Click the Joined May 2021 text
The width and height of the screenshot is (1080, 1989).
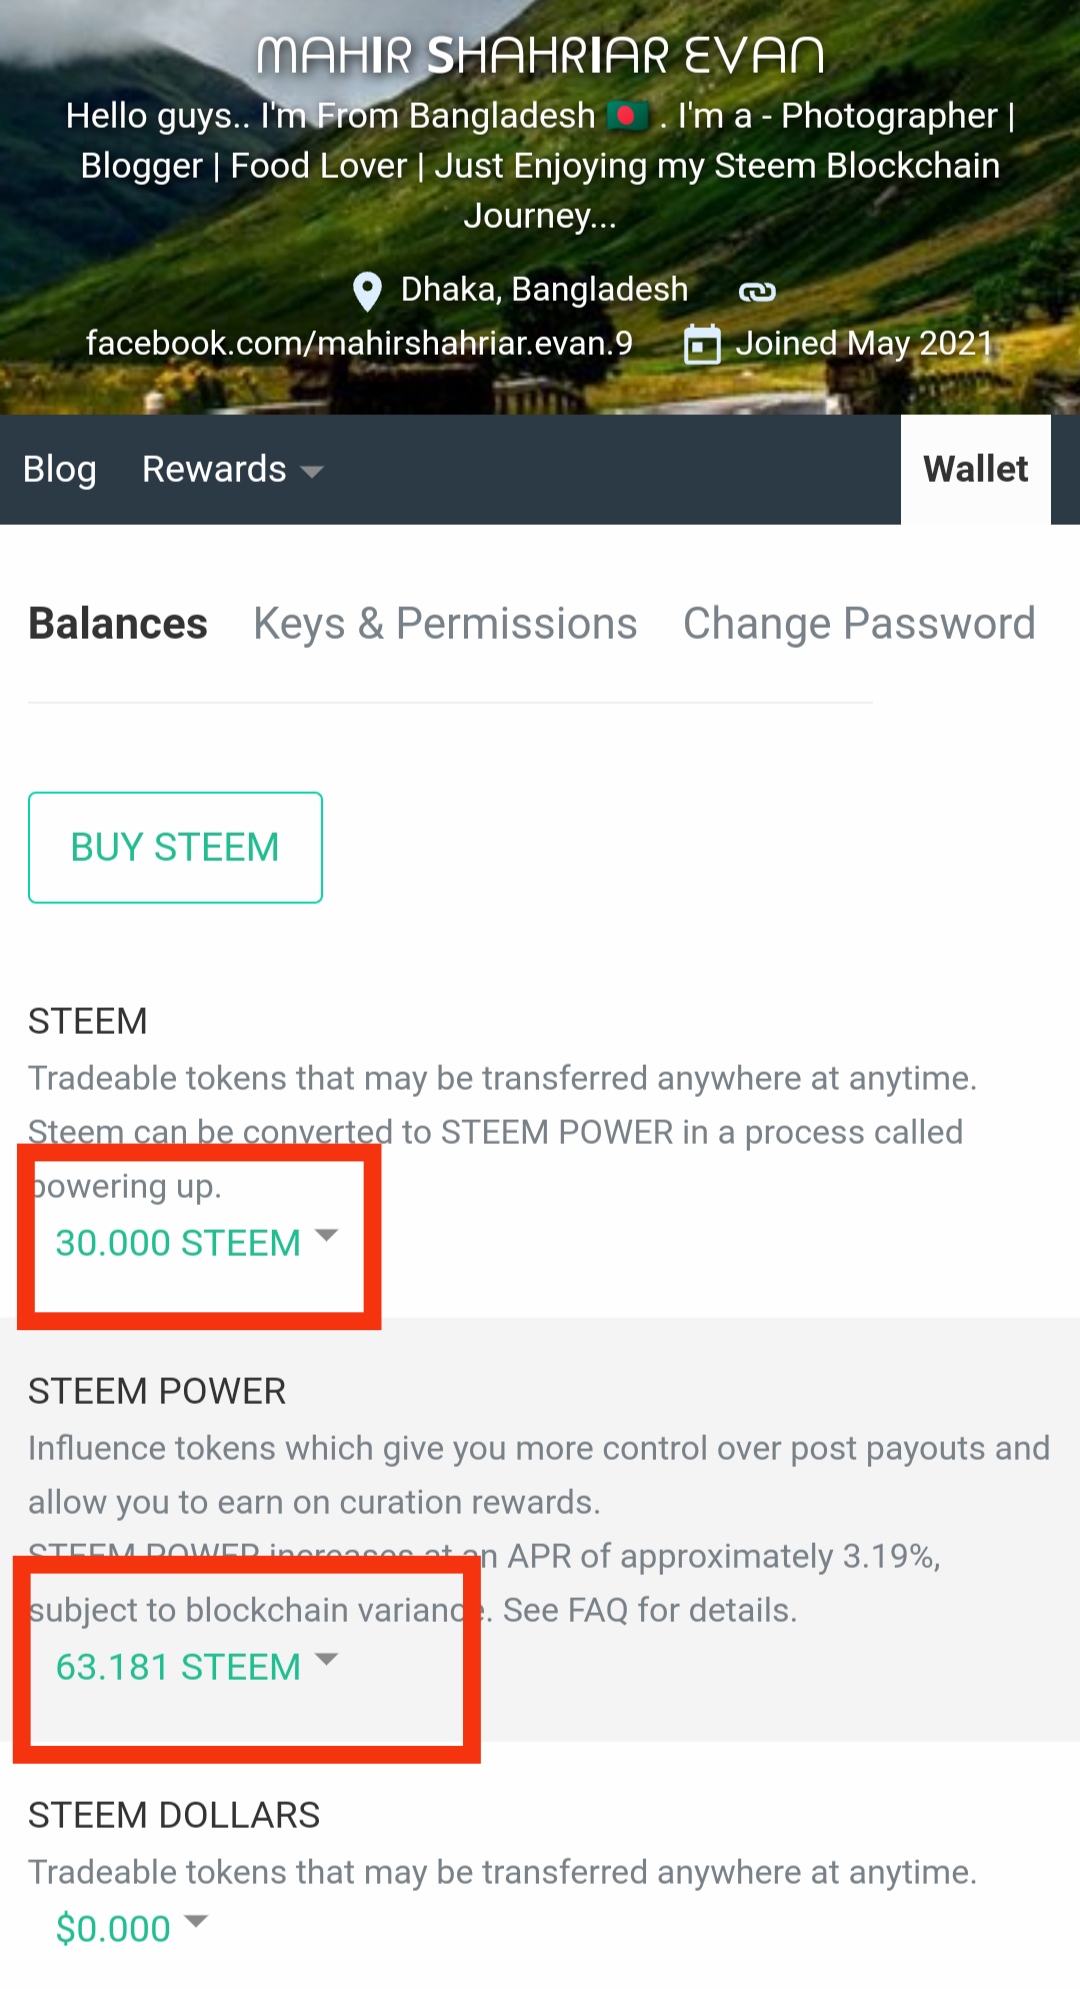864,343
